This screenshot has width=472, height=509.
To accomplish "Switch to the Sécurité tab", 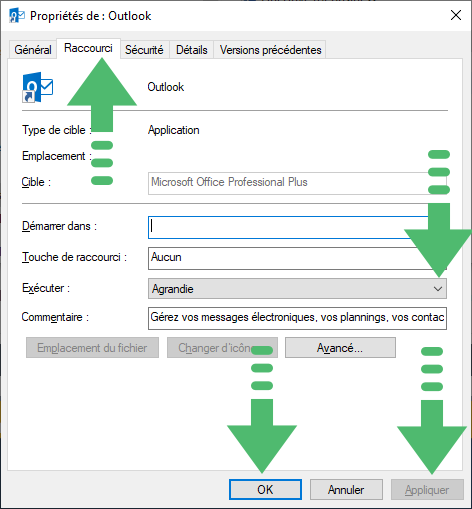I will coord(144,50).
